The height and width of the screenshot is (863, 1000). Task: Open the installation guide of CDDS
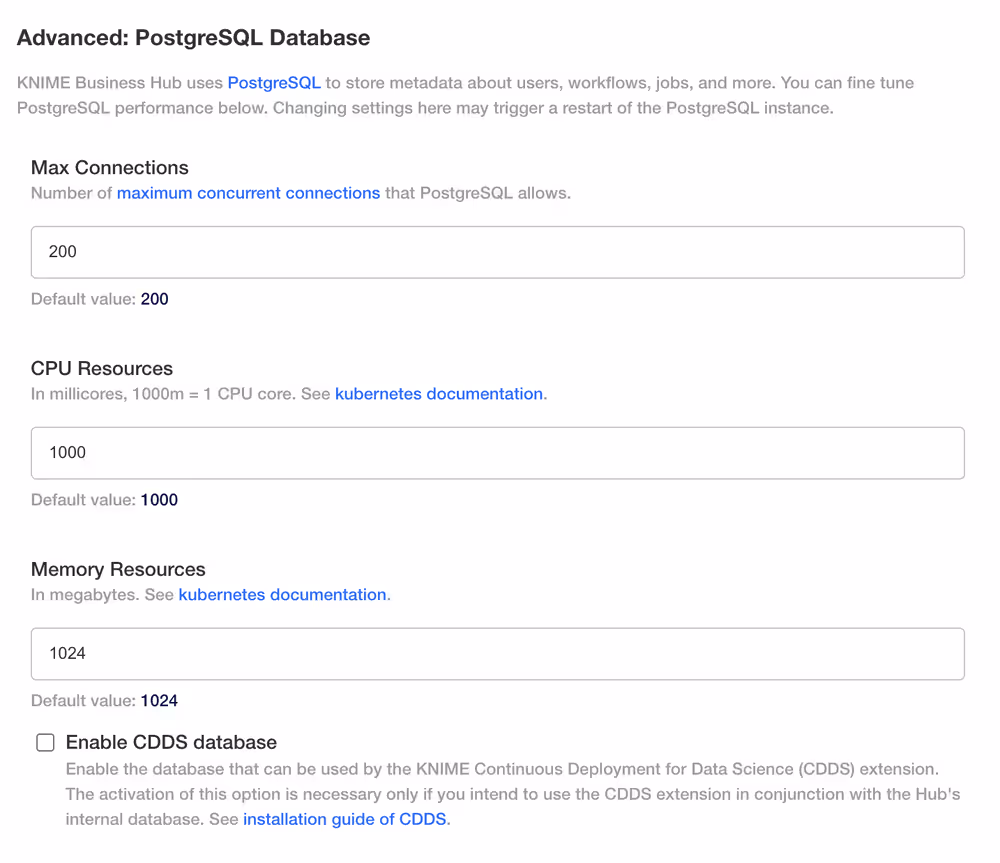point(345,819)
